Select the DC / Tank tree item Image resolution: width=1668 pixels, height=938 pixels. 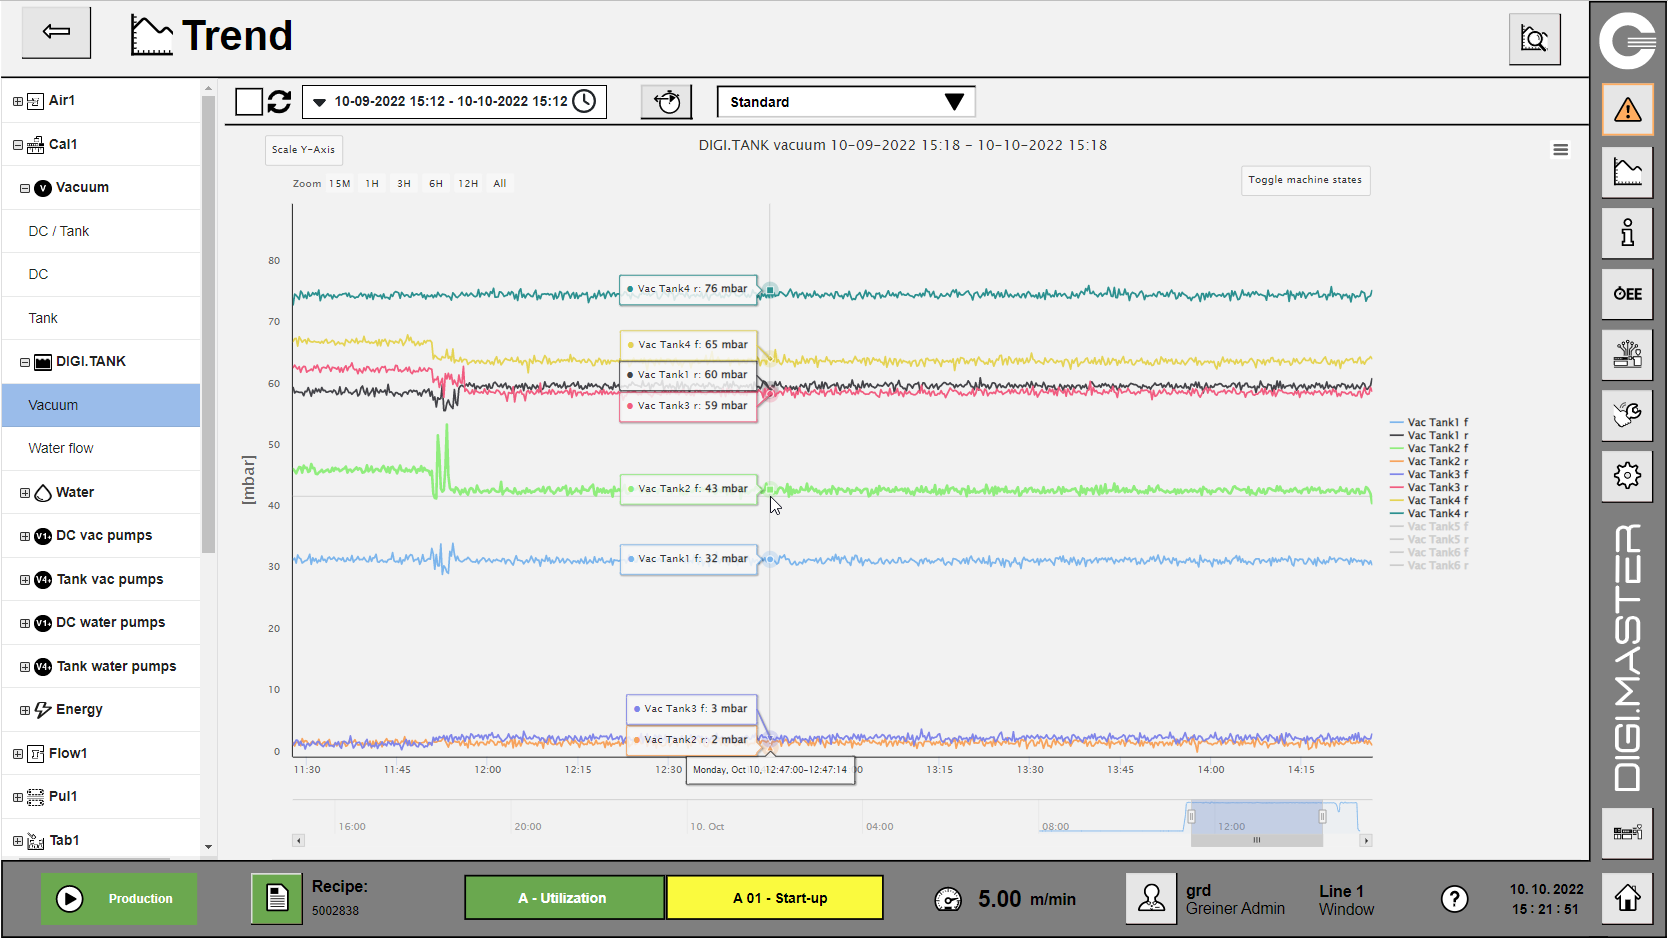101,231
